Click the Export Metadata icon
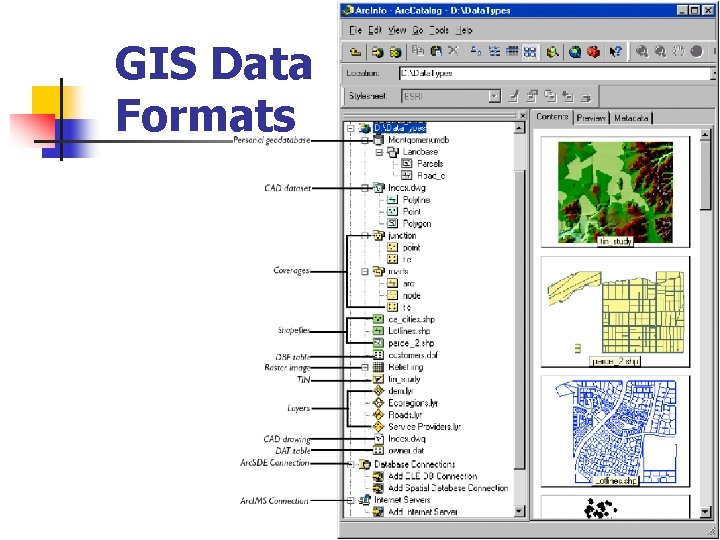The height and width of the screenshot is (540, 720). pos(586,97)
